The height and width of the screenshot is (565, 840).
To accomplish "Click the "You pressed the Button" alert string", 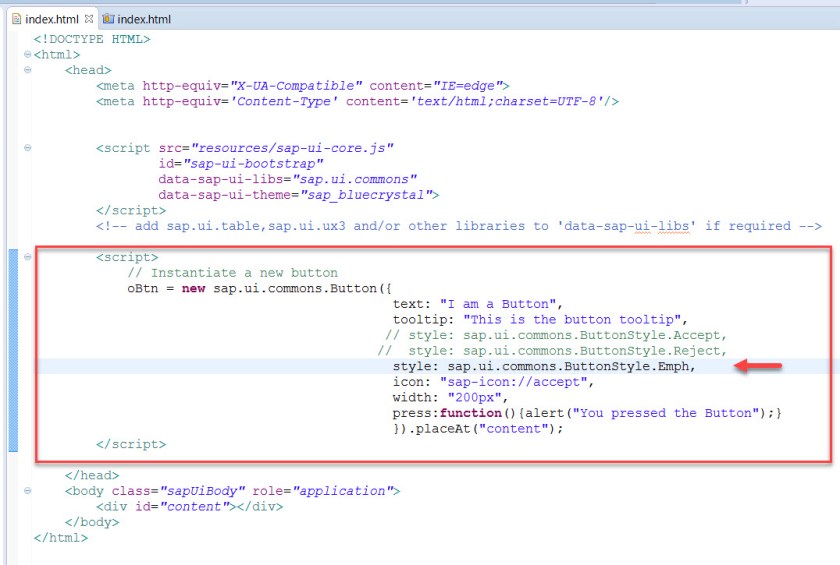I will pyautogui.click(x=666, y=412).
